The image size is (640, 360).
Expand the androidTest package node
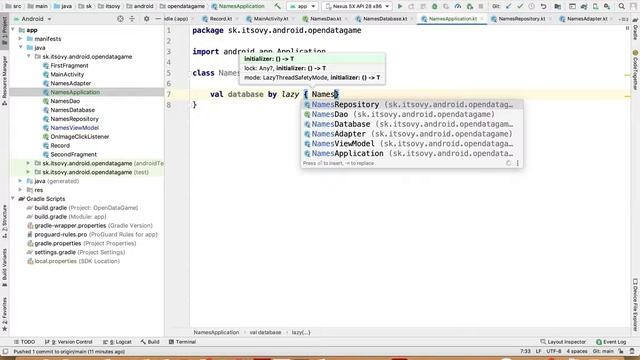pyautogui.click(x=29, y=163)
